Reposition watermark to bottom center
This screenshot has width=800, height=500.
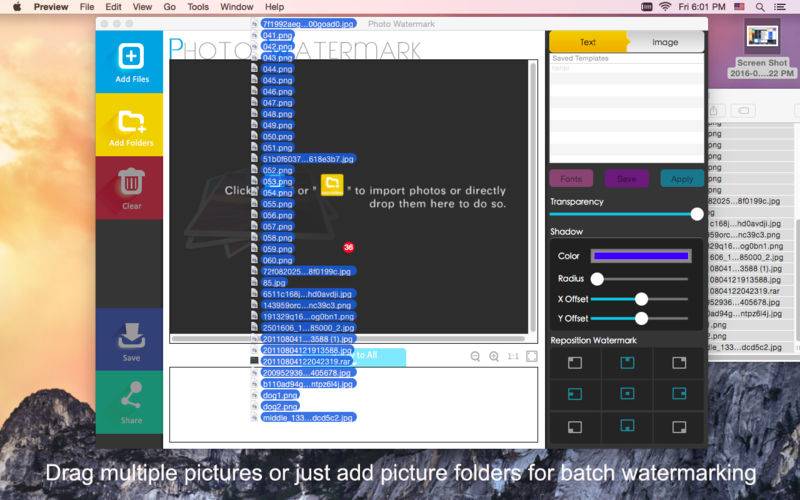pyautogui.click(x=627, y=426)
